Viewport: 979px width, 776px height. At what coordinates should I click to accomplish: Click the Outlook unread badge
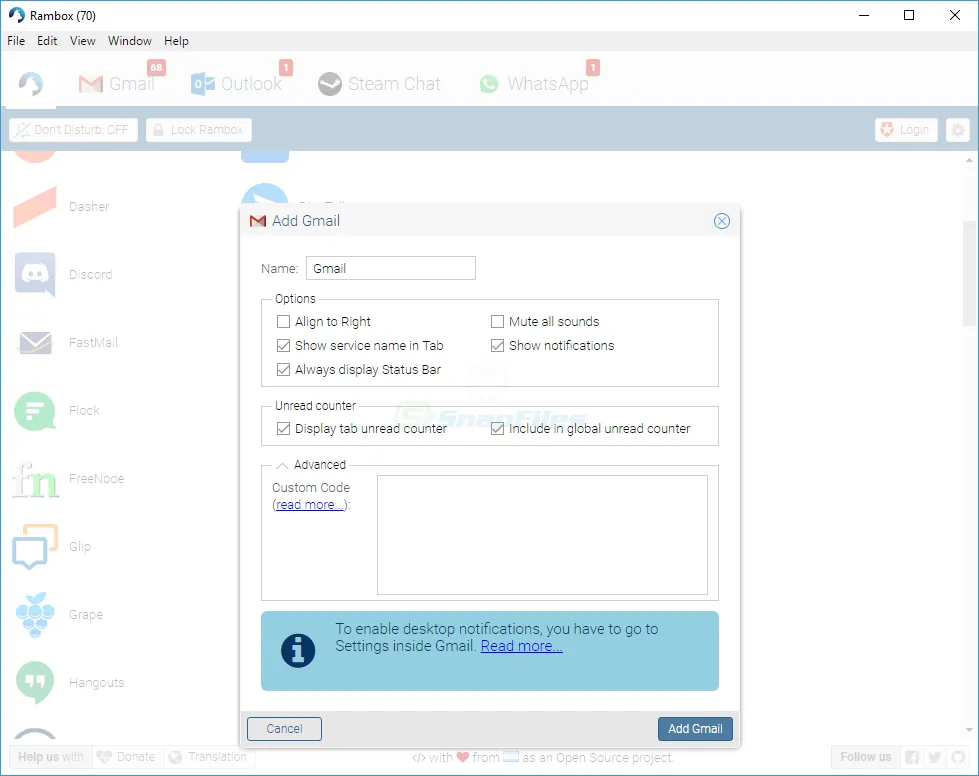click(286, 67)
